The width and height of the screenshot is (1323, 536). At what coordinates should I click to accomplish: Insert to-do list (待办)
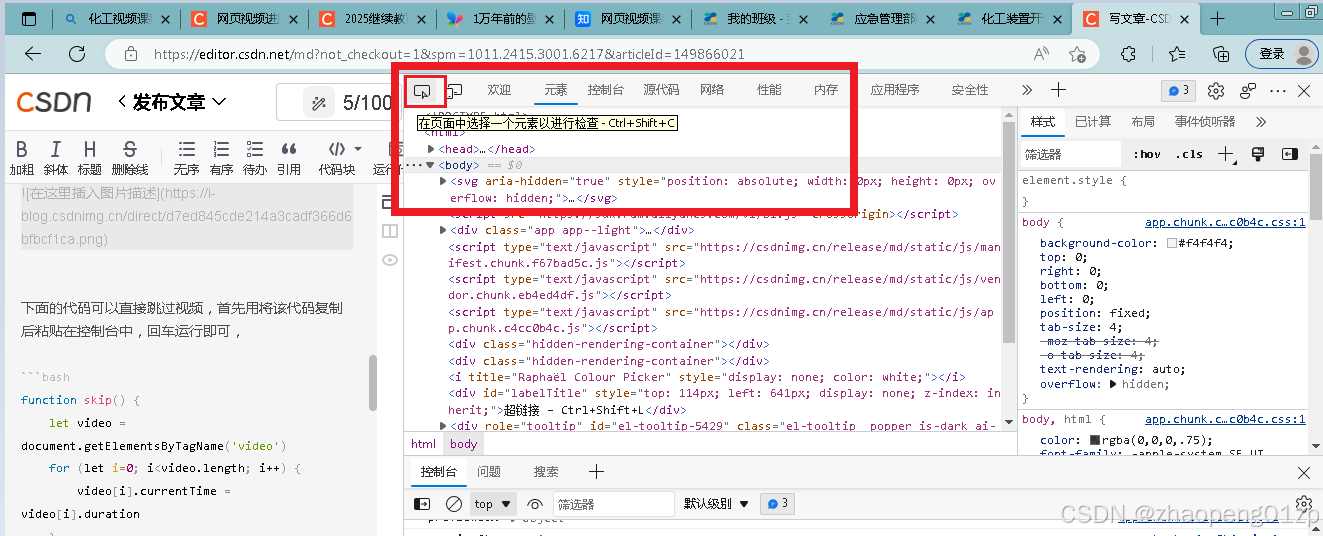click(x=255, y=158)
